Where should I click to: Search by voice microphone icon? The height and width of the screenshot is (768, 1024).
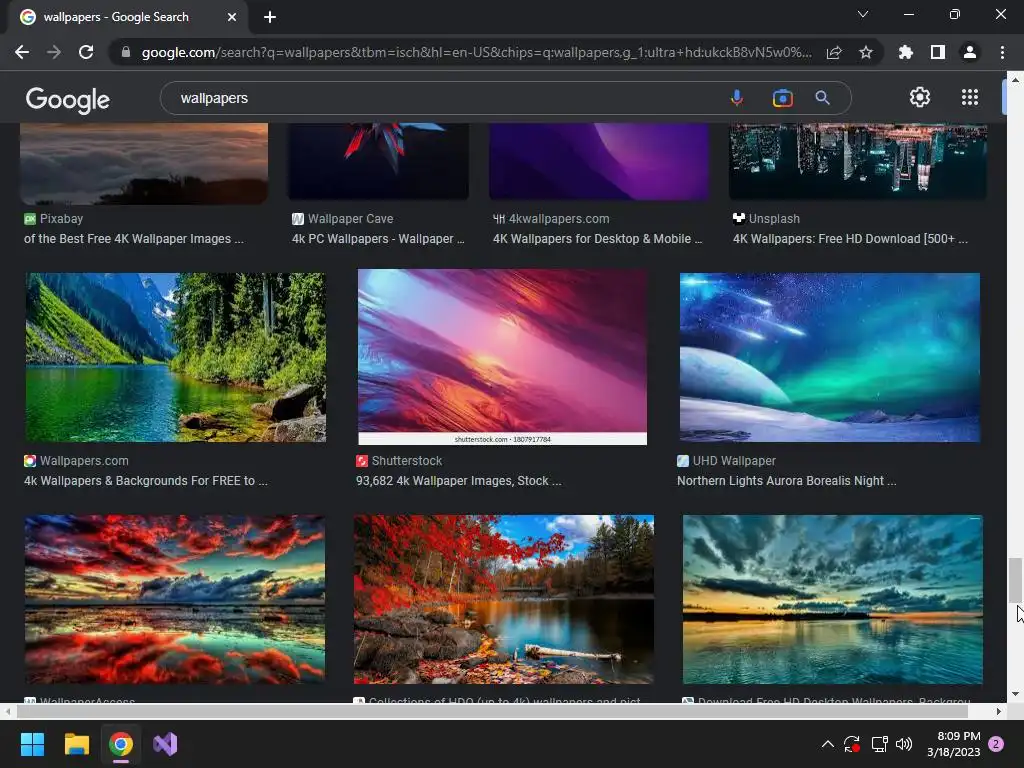point(737,98)
